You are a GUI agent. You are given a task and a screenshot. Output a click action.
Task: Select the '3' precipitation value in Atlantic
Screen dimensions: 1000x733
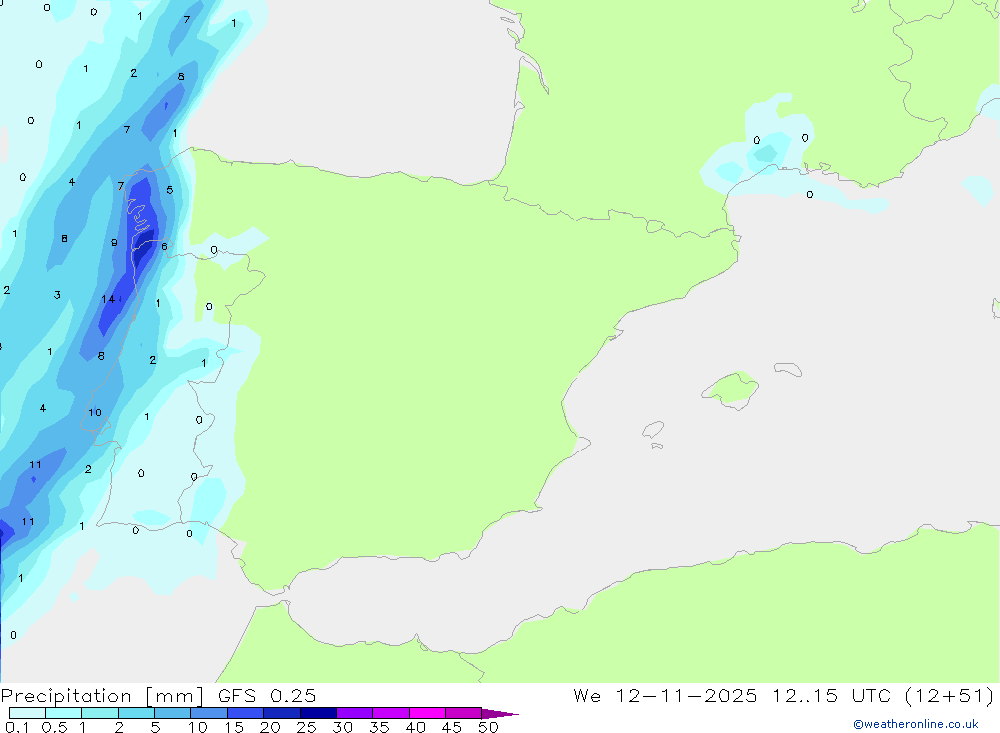coord(57,295)
